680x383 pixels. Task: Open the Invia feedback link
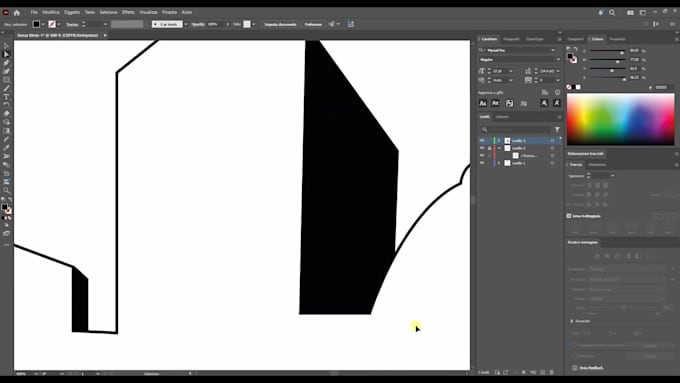pyautogui.click(x=592, y=368)
